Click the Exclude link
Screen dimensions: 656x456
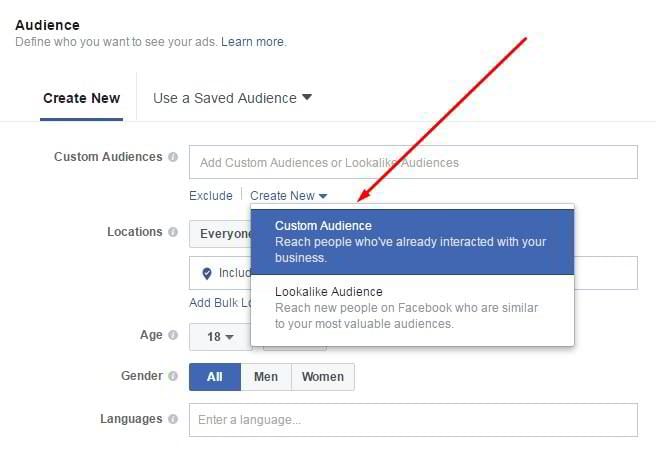[210, 196]
